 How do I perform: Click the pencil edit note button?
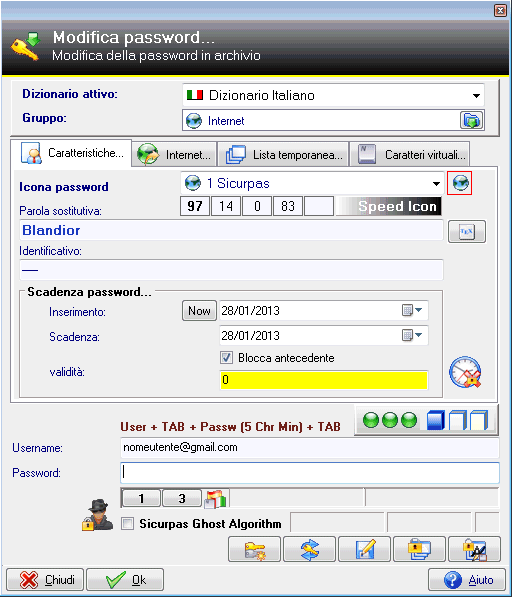[x=364, y=549]
